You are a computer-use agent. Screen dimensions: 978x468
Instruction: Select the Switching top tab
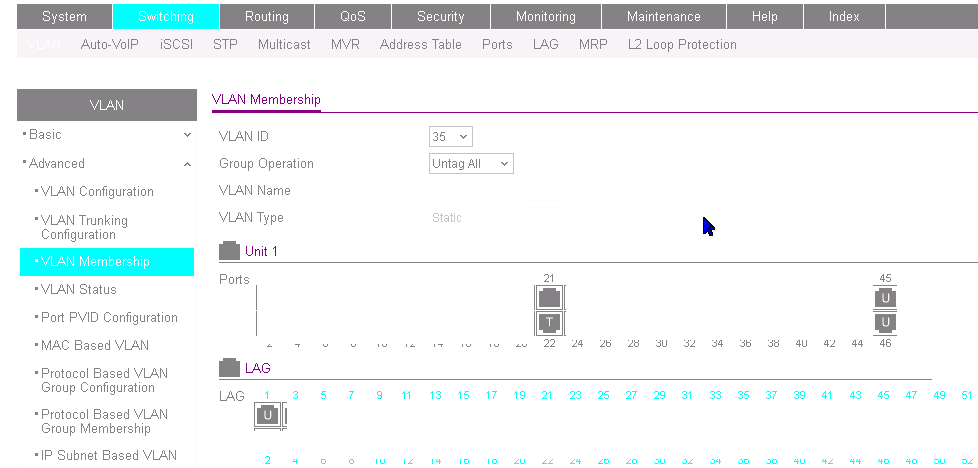[x=166, y=17]
